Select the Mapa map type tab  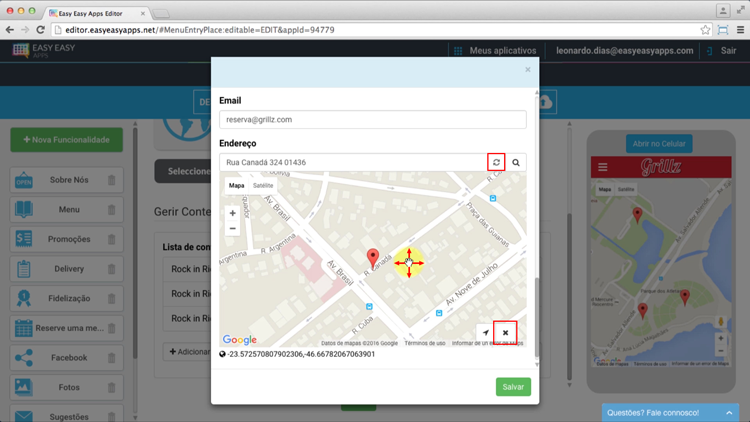tap(236, 186)
